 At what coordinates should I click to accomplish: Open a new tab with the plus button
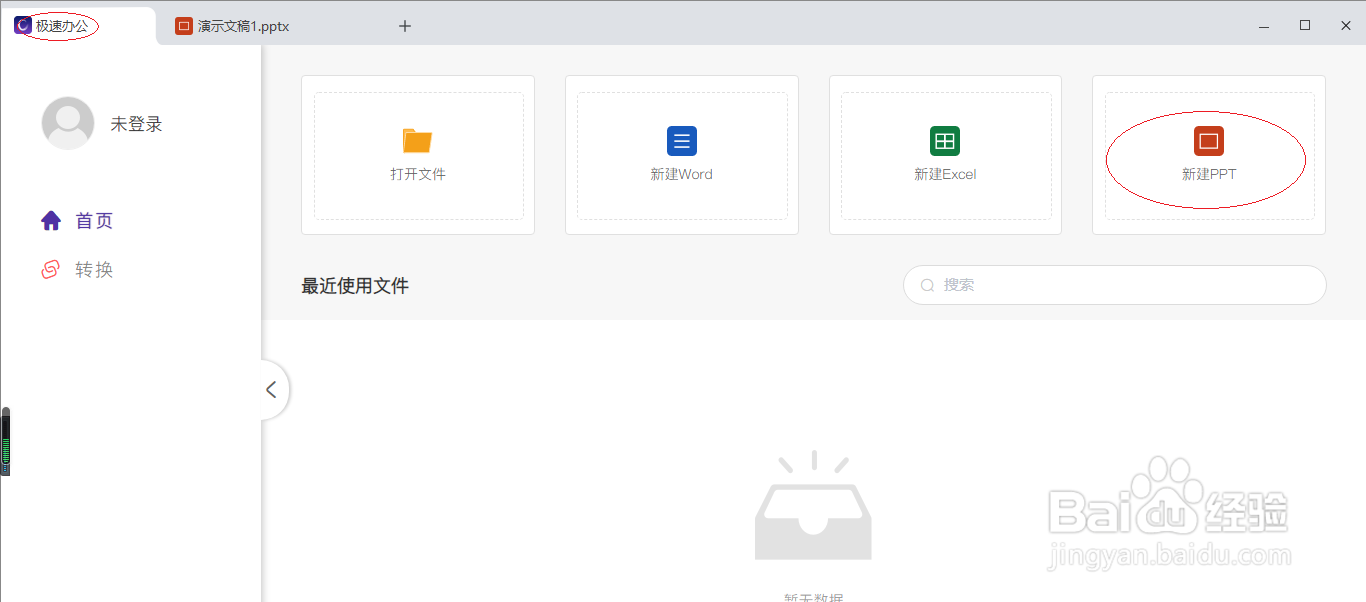[x=405, y=25]
